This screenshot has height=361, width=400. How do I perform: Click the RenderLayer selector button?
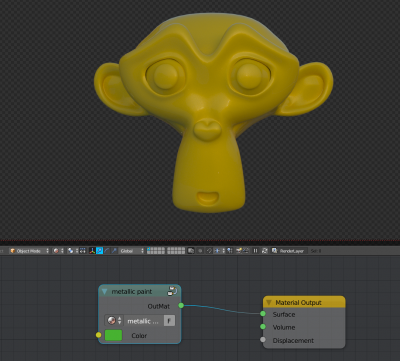click(288, 251)
